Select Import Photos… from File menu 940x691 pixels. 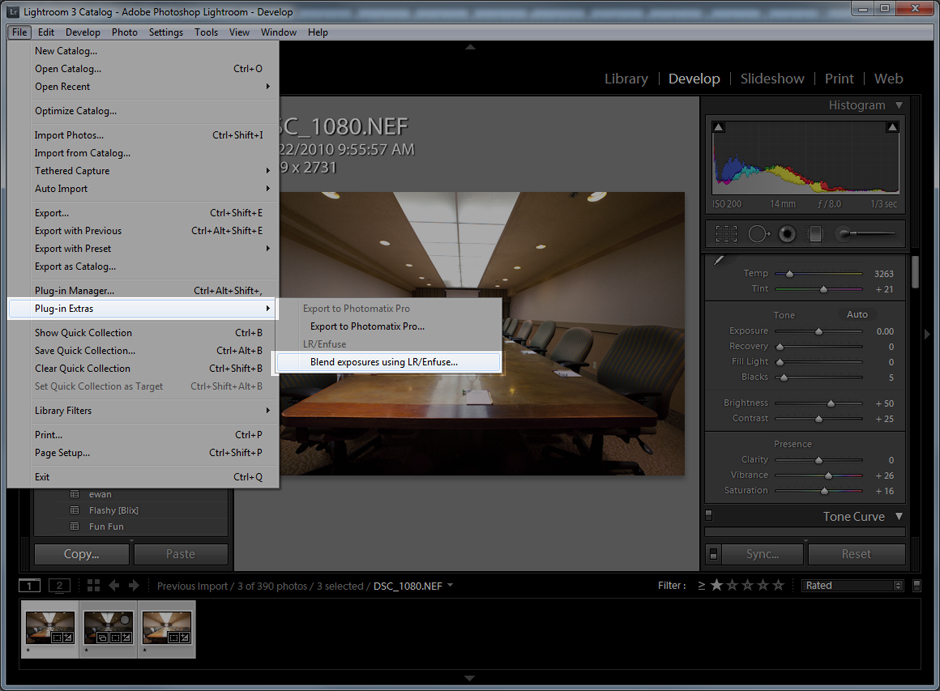tap(143, 135)
